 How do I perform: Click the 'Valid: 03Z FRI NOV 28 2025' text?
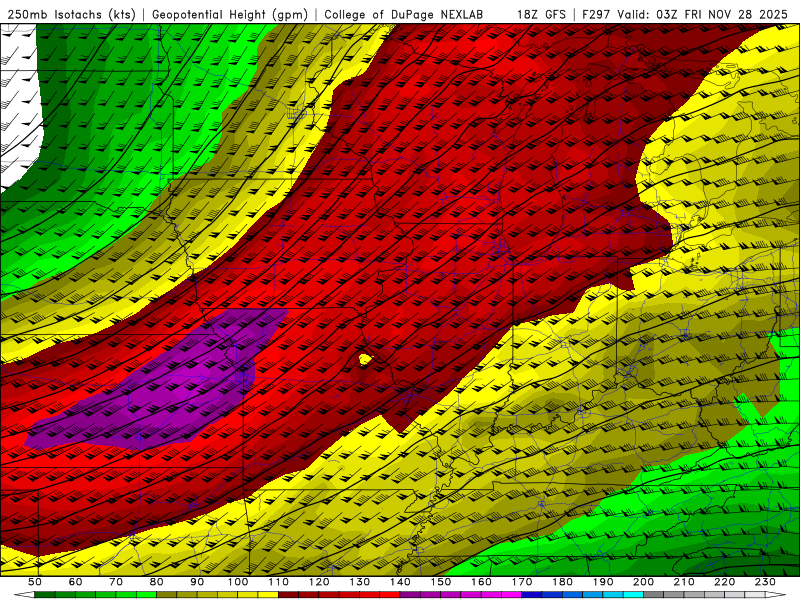(703, 15)
